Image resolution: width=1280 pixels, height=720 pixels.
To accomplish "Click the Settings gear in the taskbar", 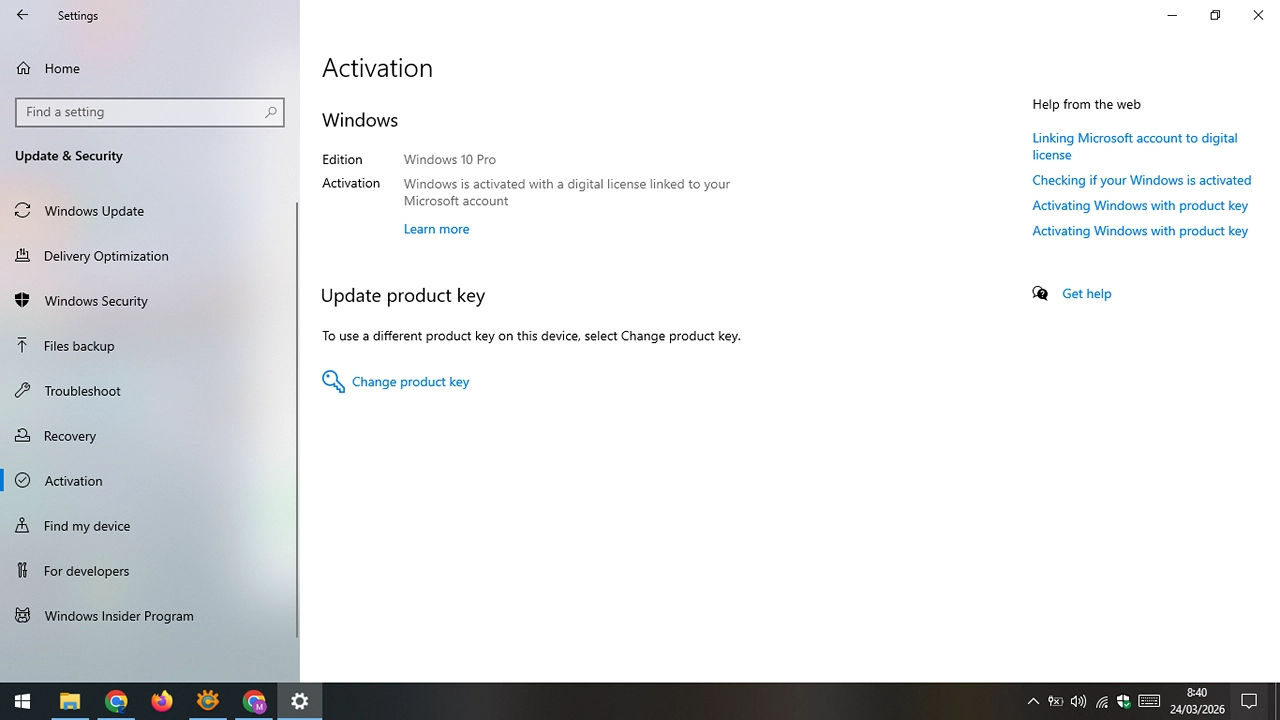I will tap(300, 701).
